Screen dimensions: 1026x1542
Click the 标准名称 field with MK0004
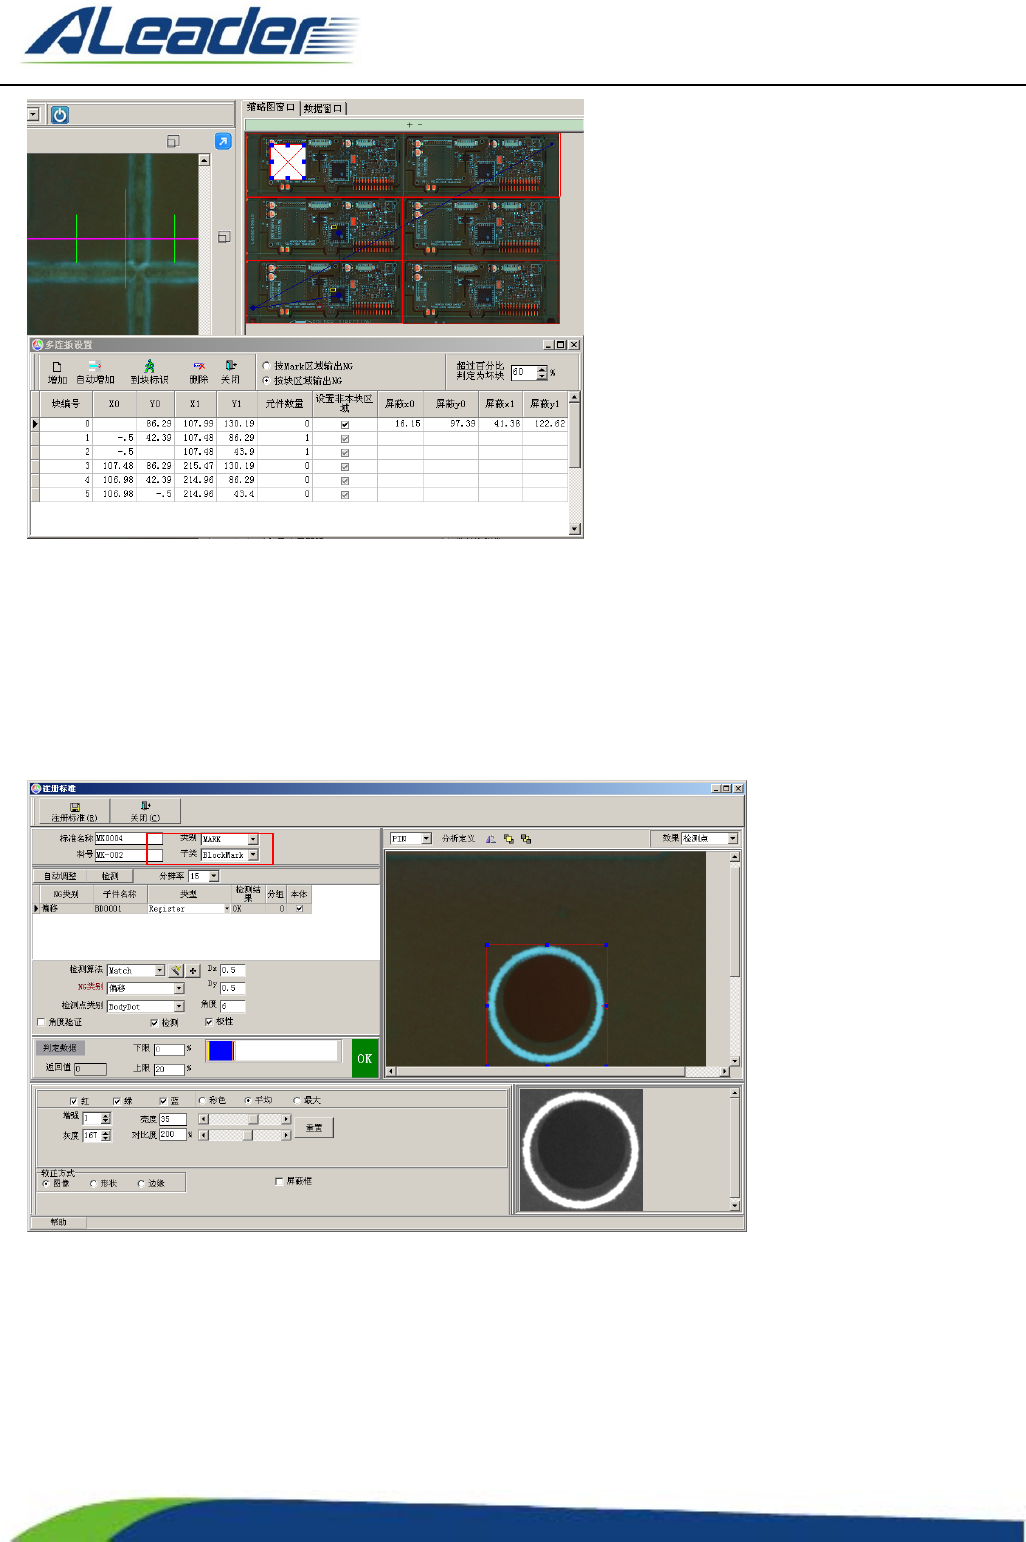tap(128, 839)
